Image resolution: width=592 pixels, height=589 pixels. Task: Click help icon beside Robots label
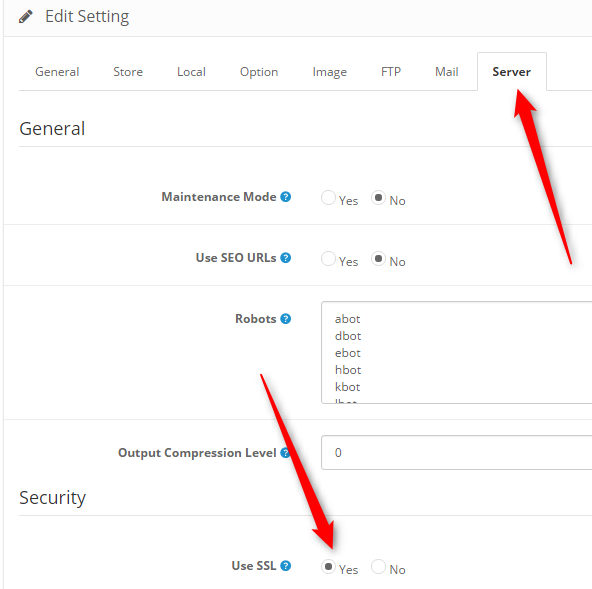pos(286,319)
